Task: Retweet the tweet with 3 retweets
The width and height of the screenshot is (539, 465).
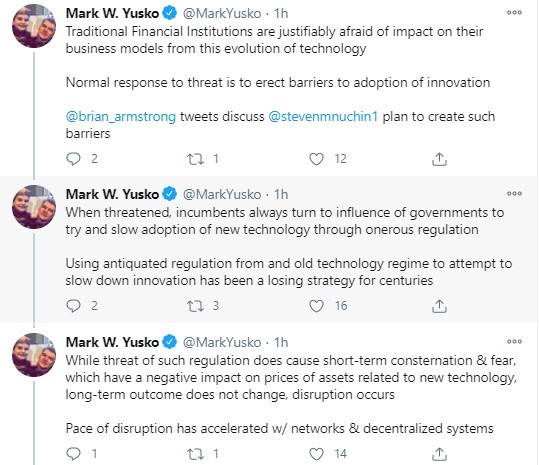Action: click(195, 306)
